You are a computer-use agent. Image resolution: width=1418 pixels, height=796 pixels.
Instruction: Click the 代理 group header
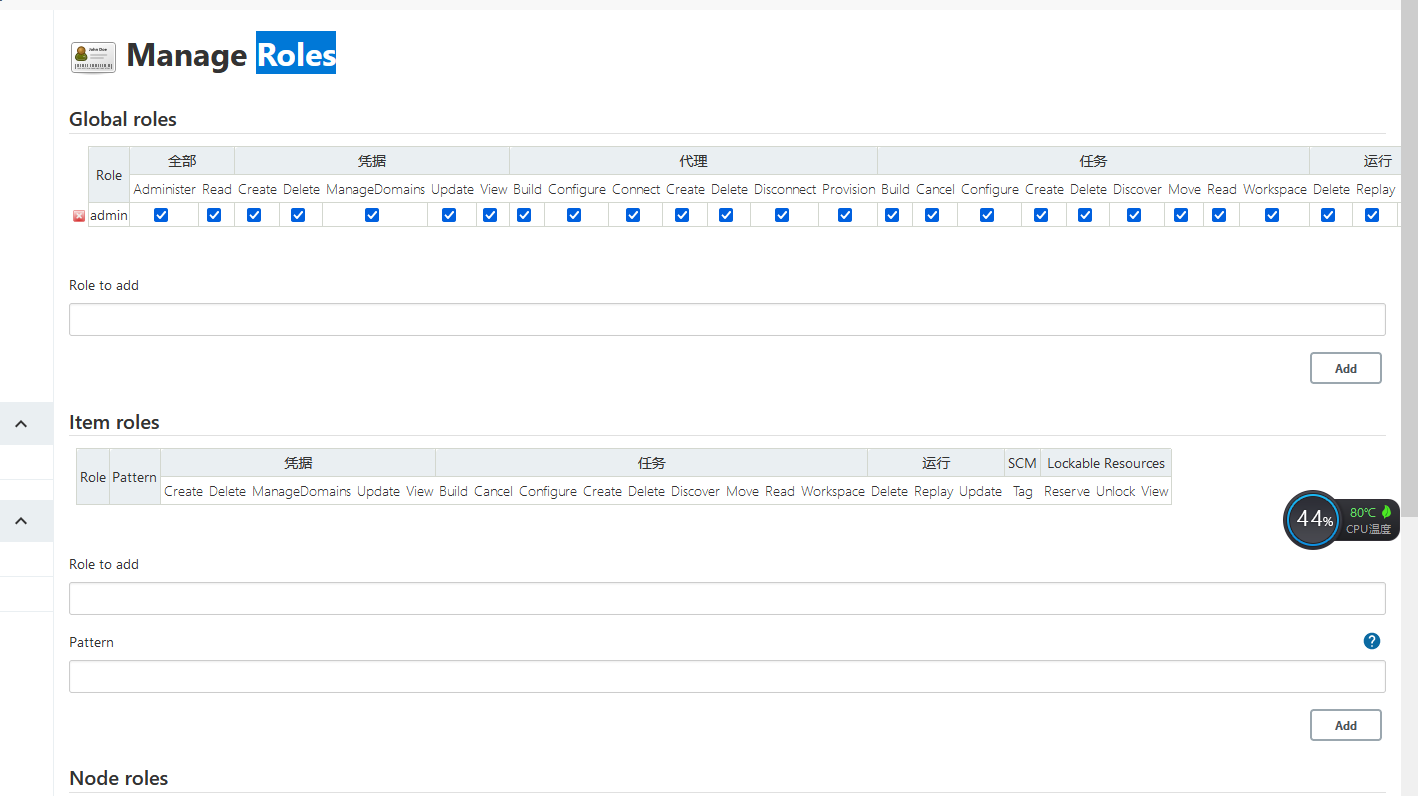point(693,161)
